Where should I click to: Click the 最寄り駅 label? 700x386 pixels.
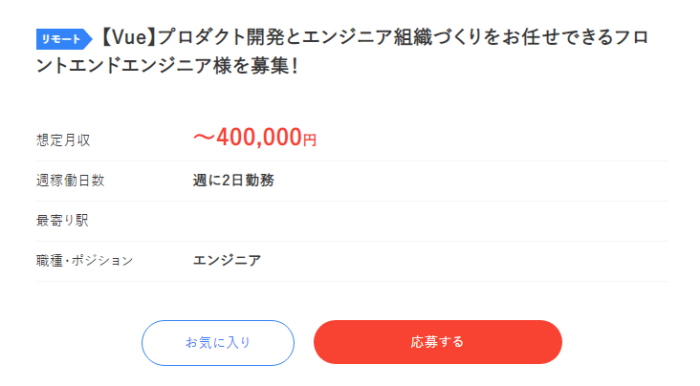[x=62, y=220]
